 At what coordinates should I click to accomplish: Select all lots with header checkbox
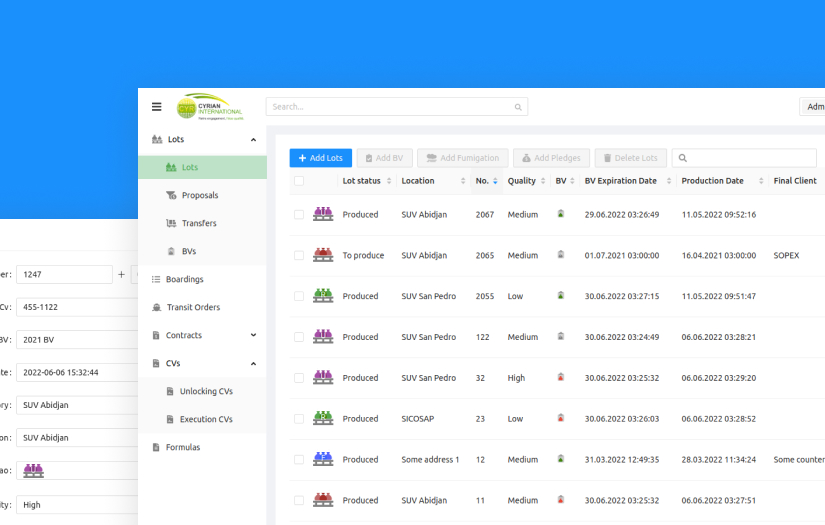point(299,181)
